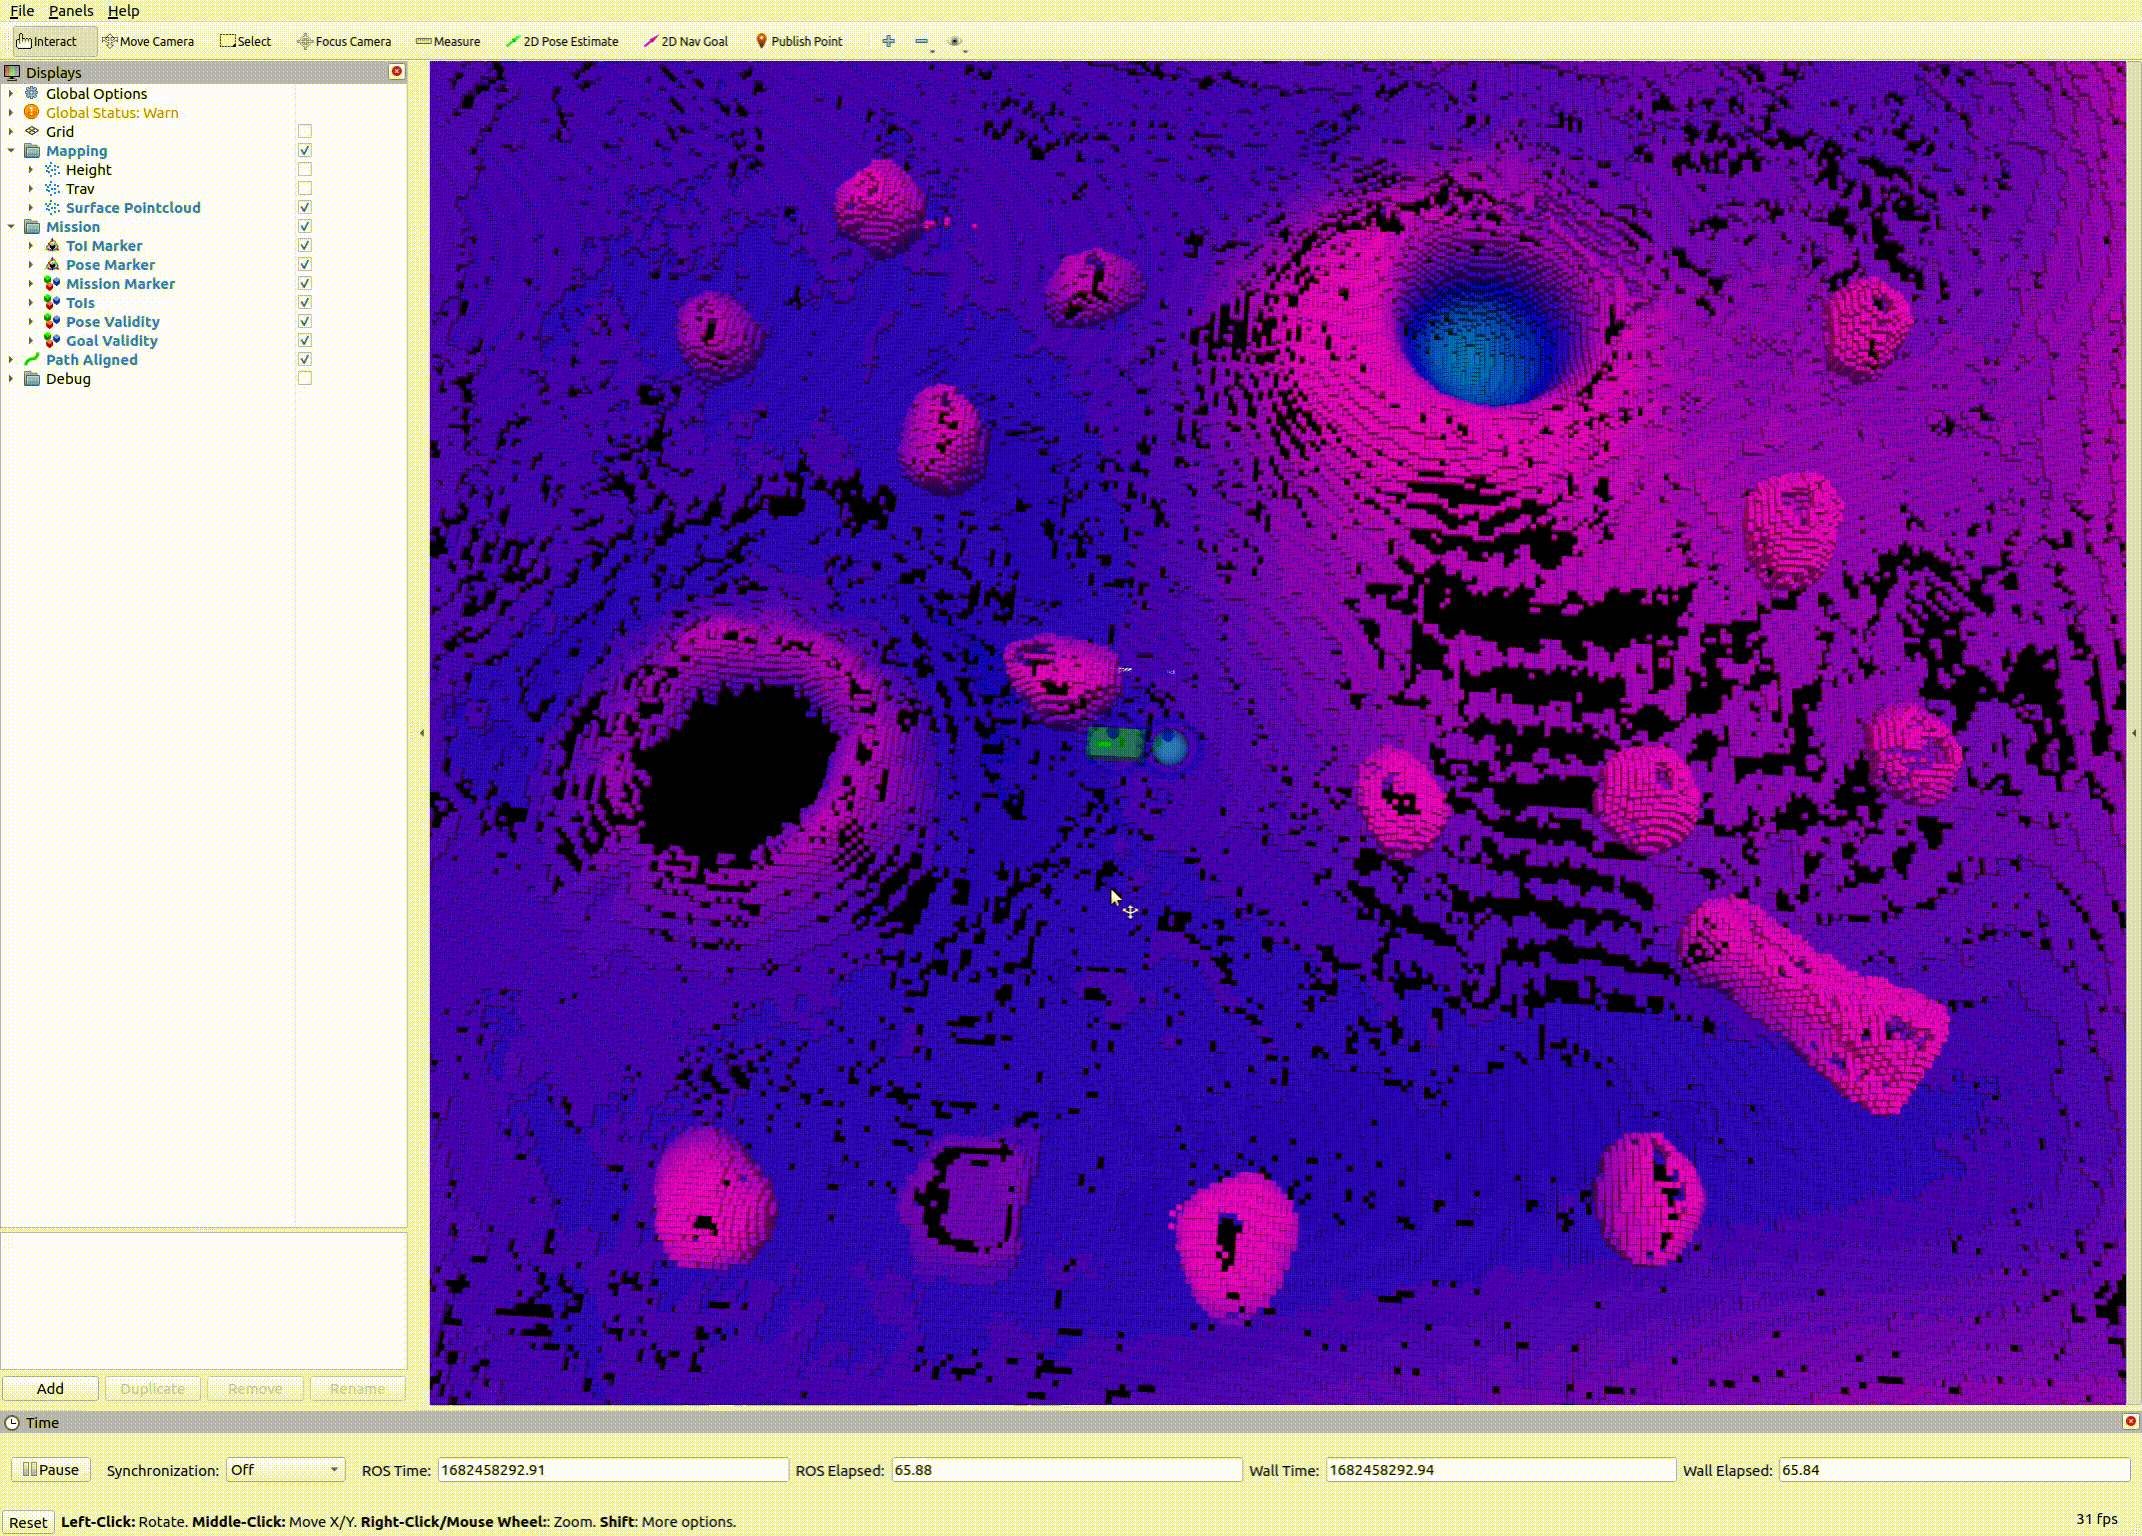Activate the Measure tool
The image size is (2142, 1536).
point(448,41)
